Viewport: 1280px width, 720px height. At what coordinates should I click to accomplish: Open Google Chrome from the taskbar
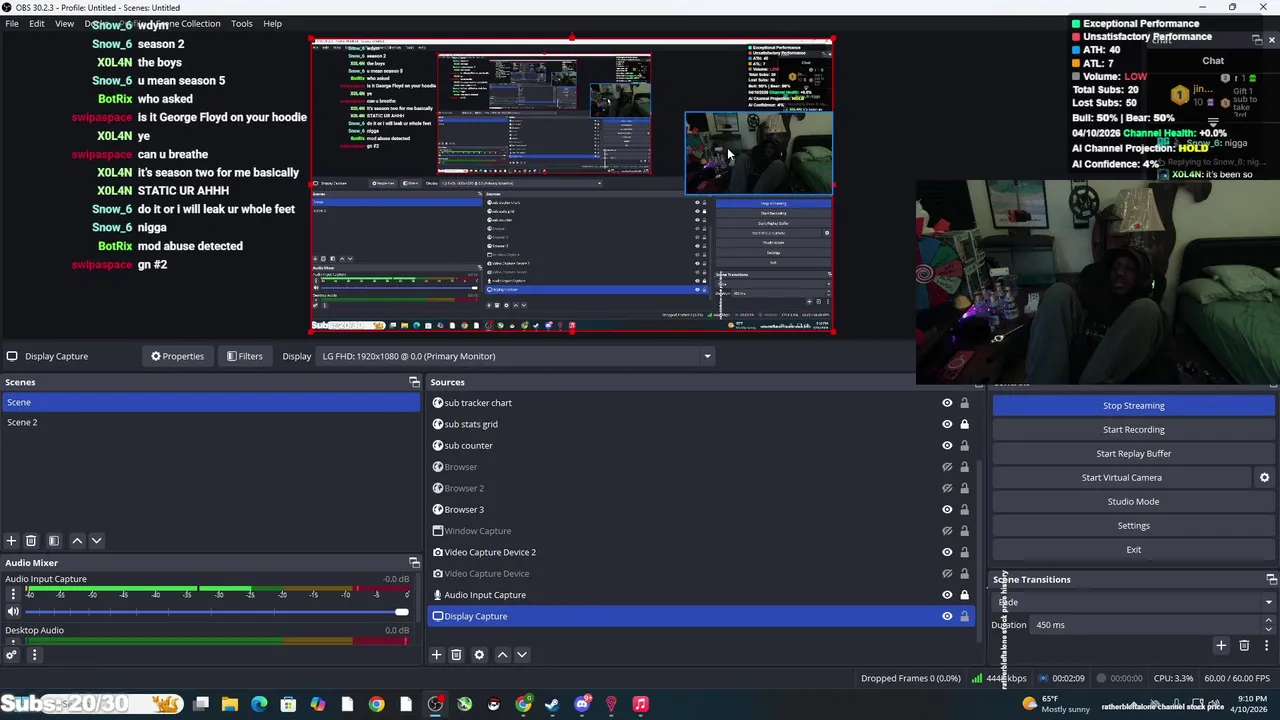click(x=376, y=704)
